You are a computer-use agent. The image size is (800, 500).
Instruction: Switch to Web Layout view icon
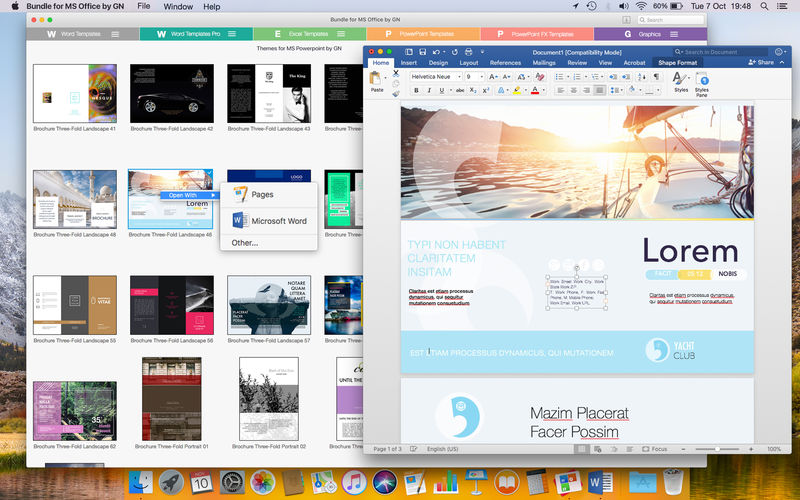[597, 449]
